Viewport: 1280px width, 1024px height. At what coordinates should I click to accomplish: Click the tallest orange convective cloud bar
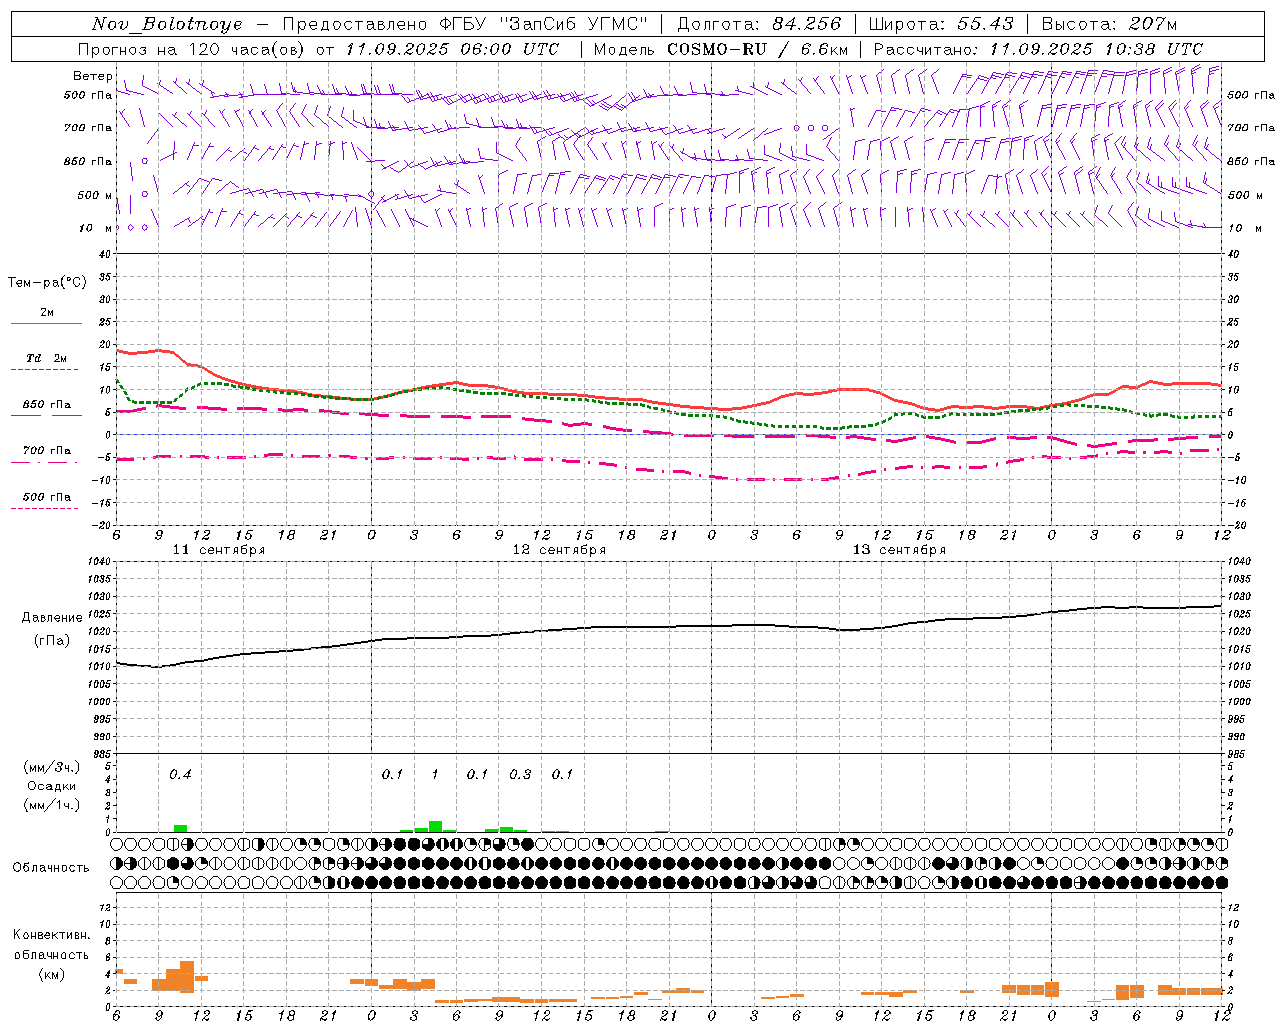[x=187, y=977]
